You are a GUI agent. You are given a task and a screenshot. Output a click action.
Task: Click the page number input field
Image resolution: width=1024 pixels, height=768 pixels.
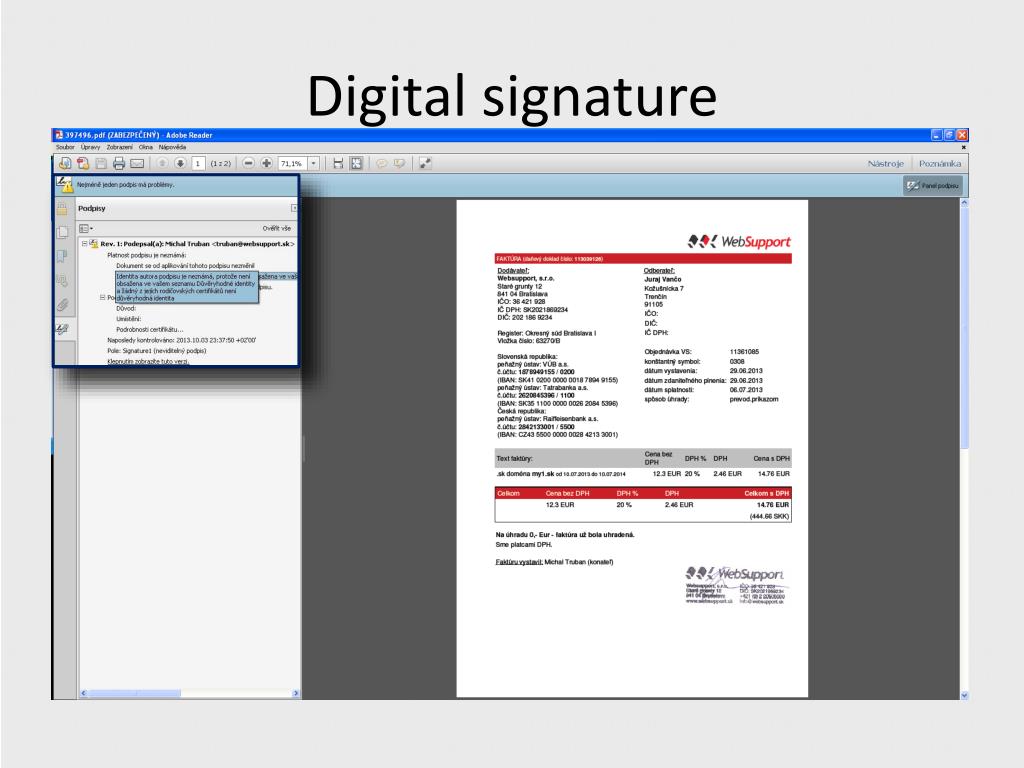pyautogui.click(x=198, y=163)
